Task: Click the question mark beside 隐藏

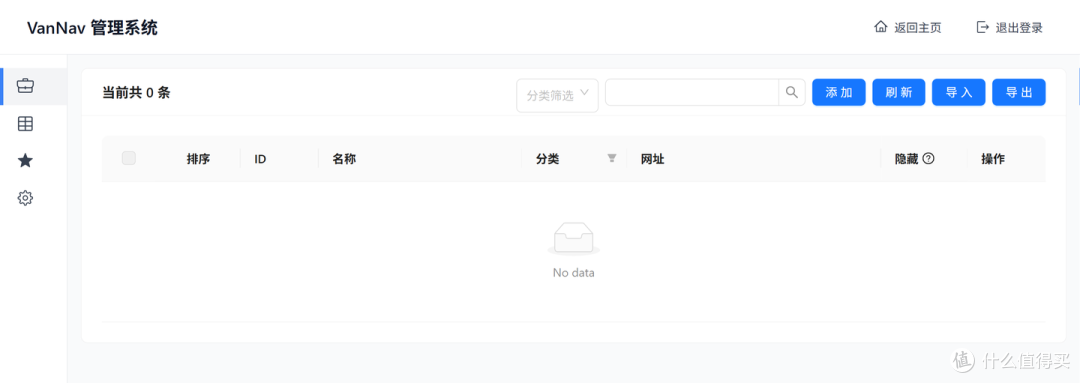Action: (x=928, y=158)
